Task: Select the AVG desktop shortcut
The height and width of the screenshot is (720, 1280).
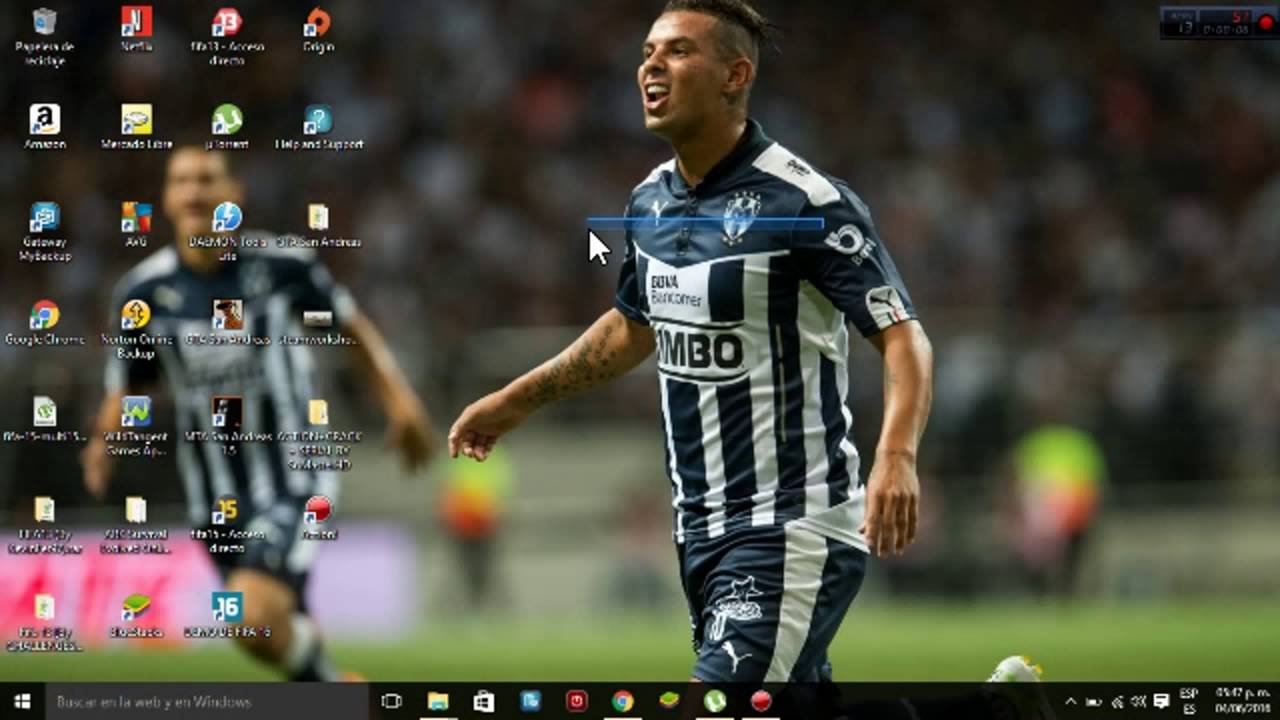Action: tap(136, 225)
